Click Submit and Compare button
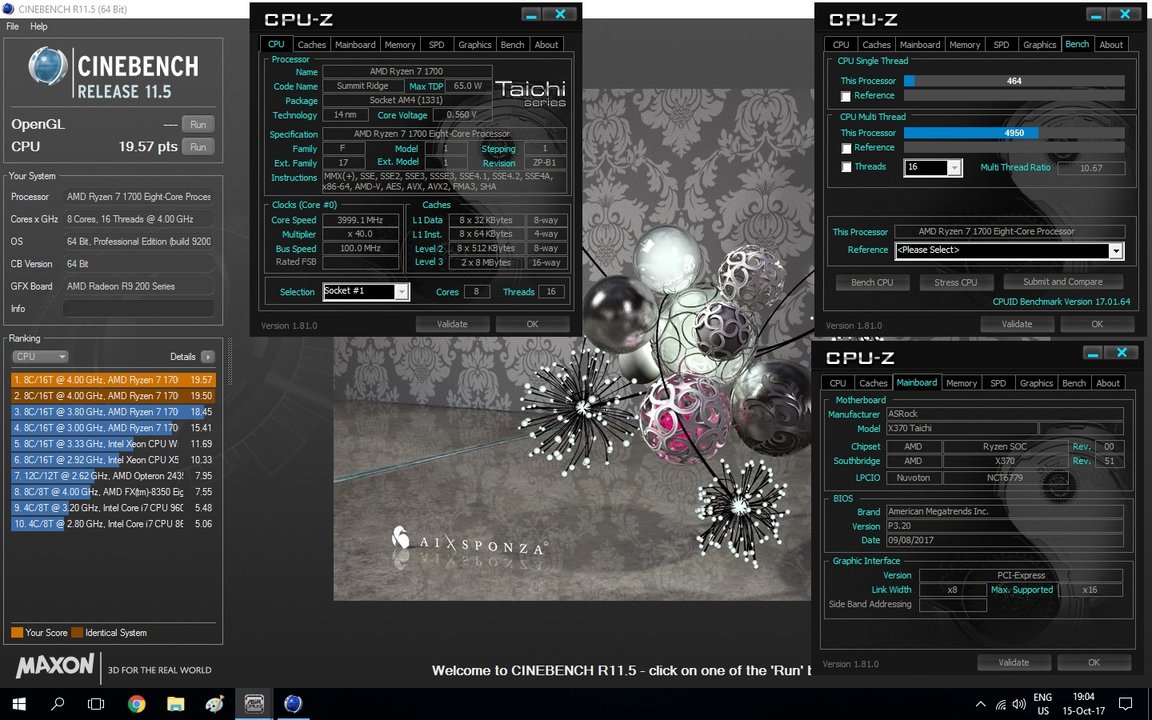1152x720 pixels. [x=1062, y=281]
